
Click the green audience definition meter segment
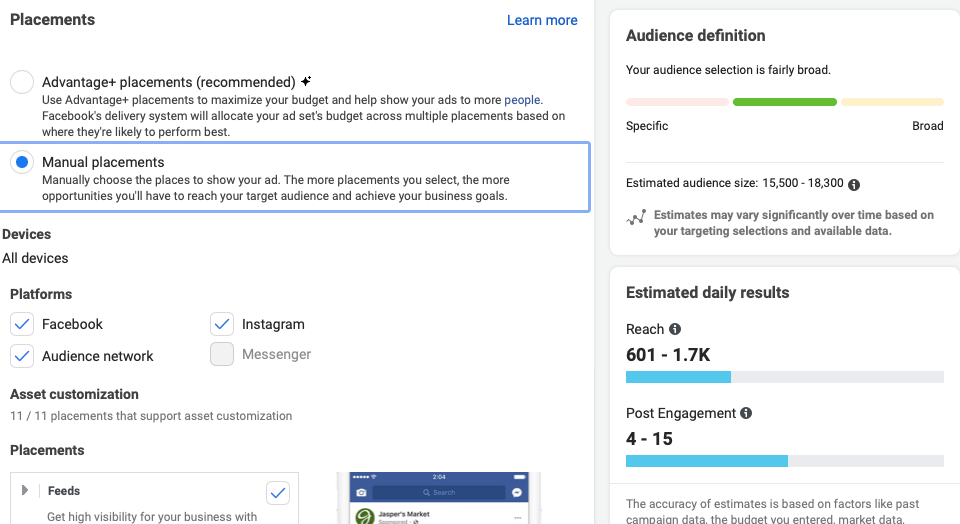(x=784, y=102)
